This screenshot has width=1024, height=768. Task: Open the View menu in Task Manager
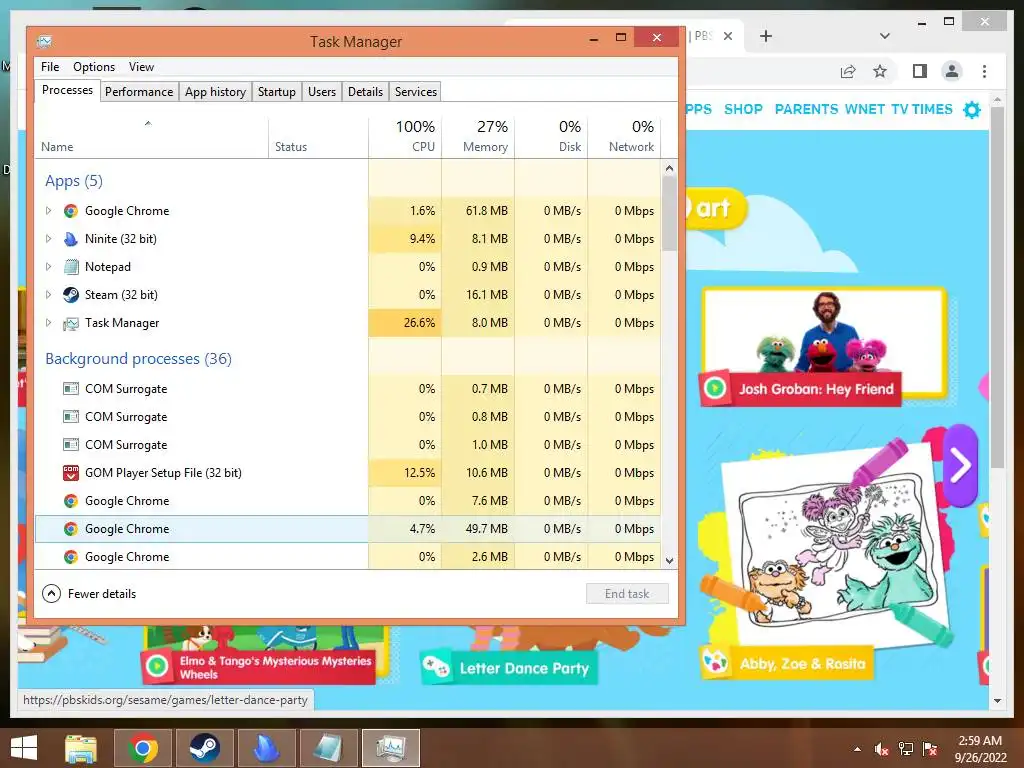(x=141, y=67)
